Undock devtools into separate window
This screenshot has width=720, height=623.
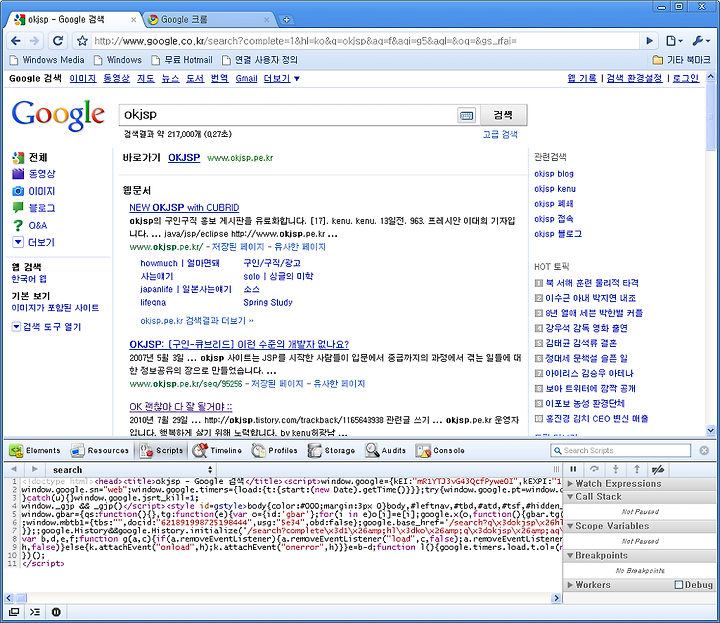pyautogui.click(x=14, y=612)
